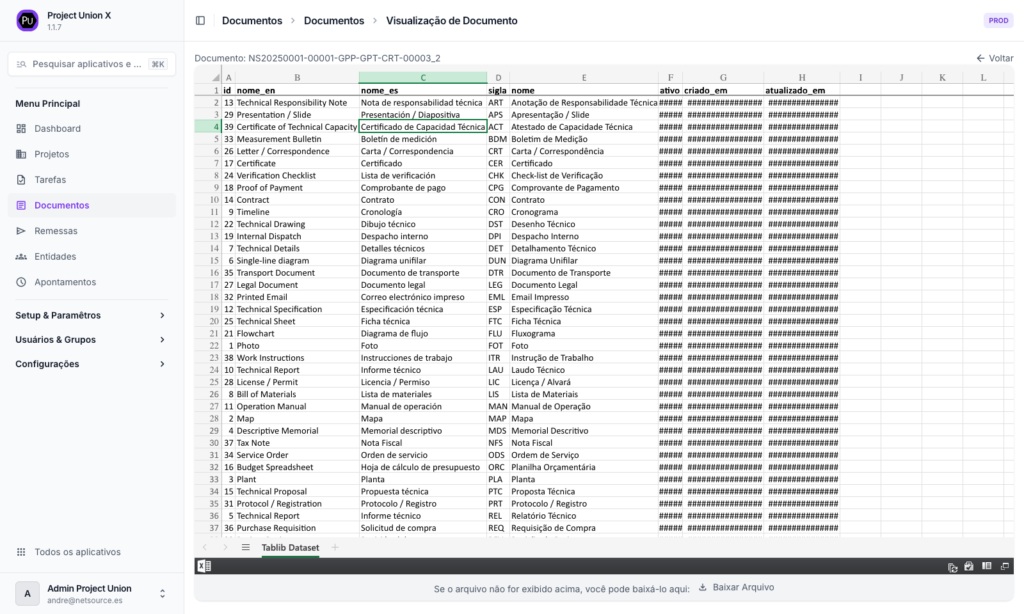Add a new sheet with plus icon
This screenshot has width=1024, height=614.
(335, 547)
